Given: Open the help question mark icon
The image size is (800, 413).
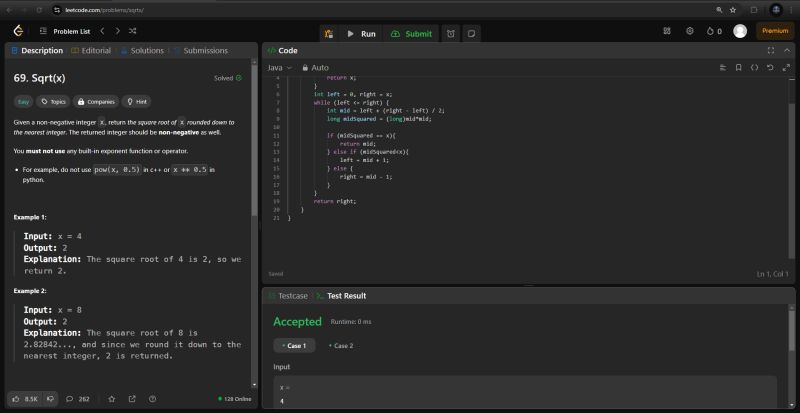Looking at the screenshot, I should (152, 399).
